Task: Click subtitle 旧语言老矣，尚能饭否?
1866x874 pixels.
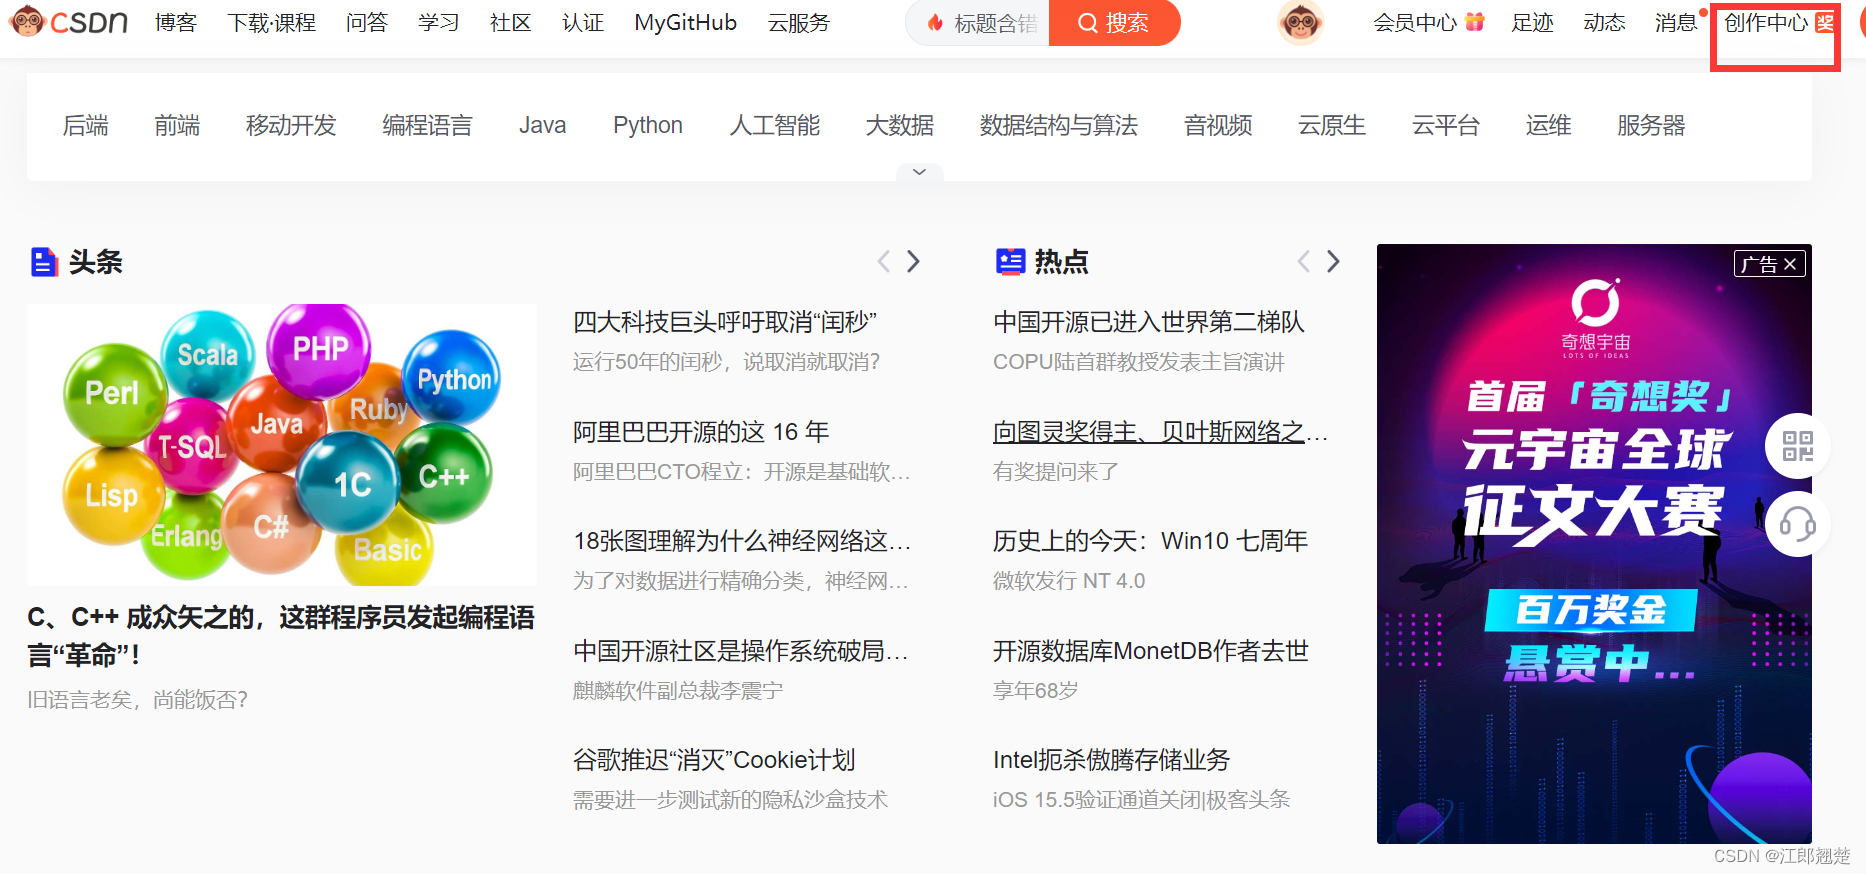Action: point(138,700)
